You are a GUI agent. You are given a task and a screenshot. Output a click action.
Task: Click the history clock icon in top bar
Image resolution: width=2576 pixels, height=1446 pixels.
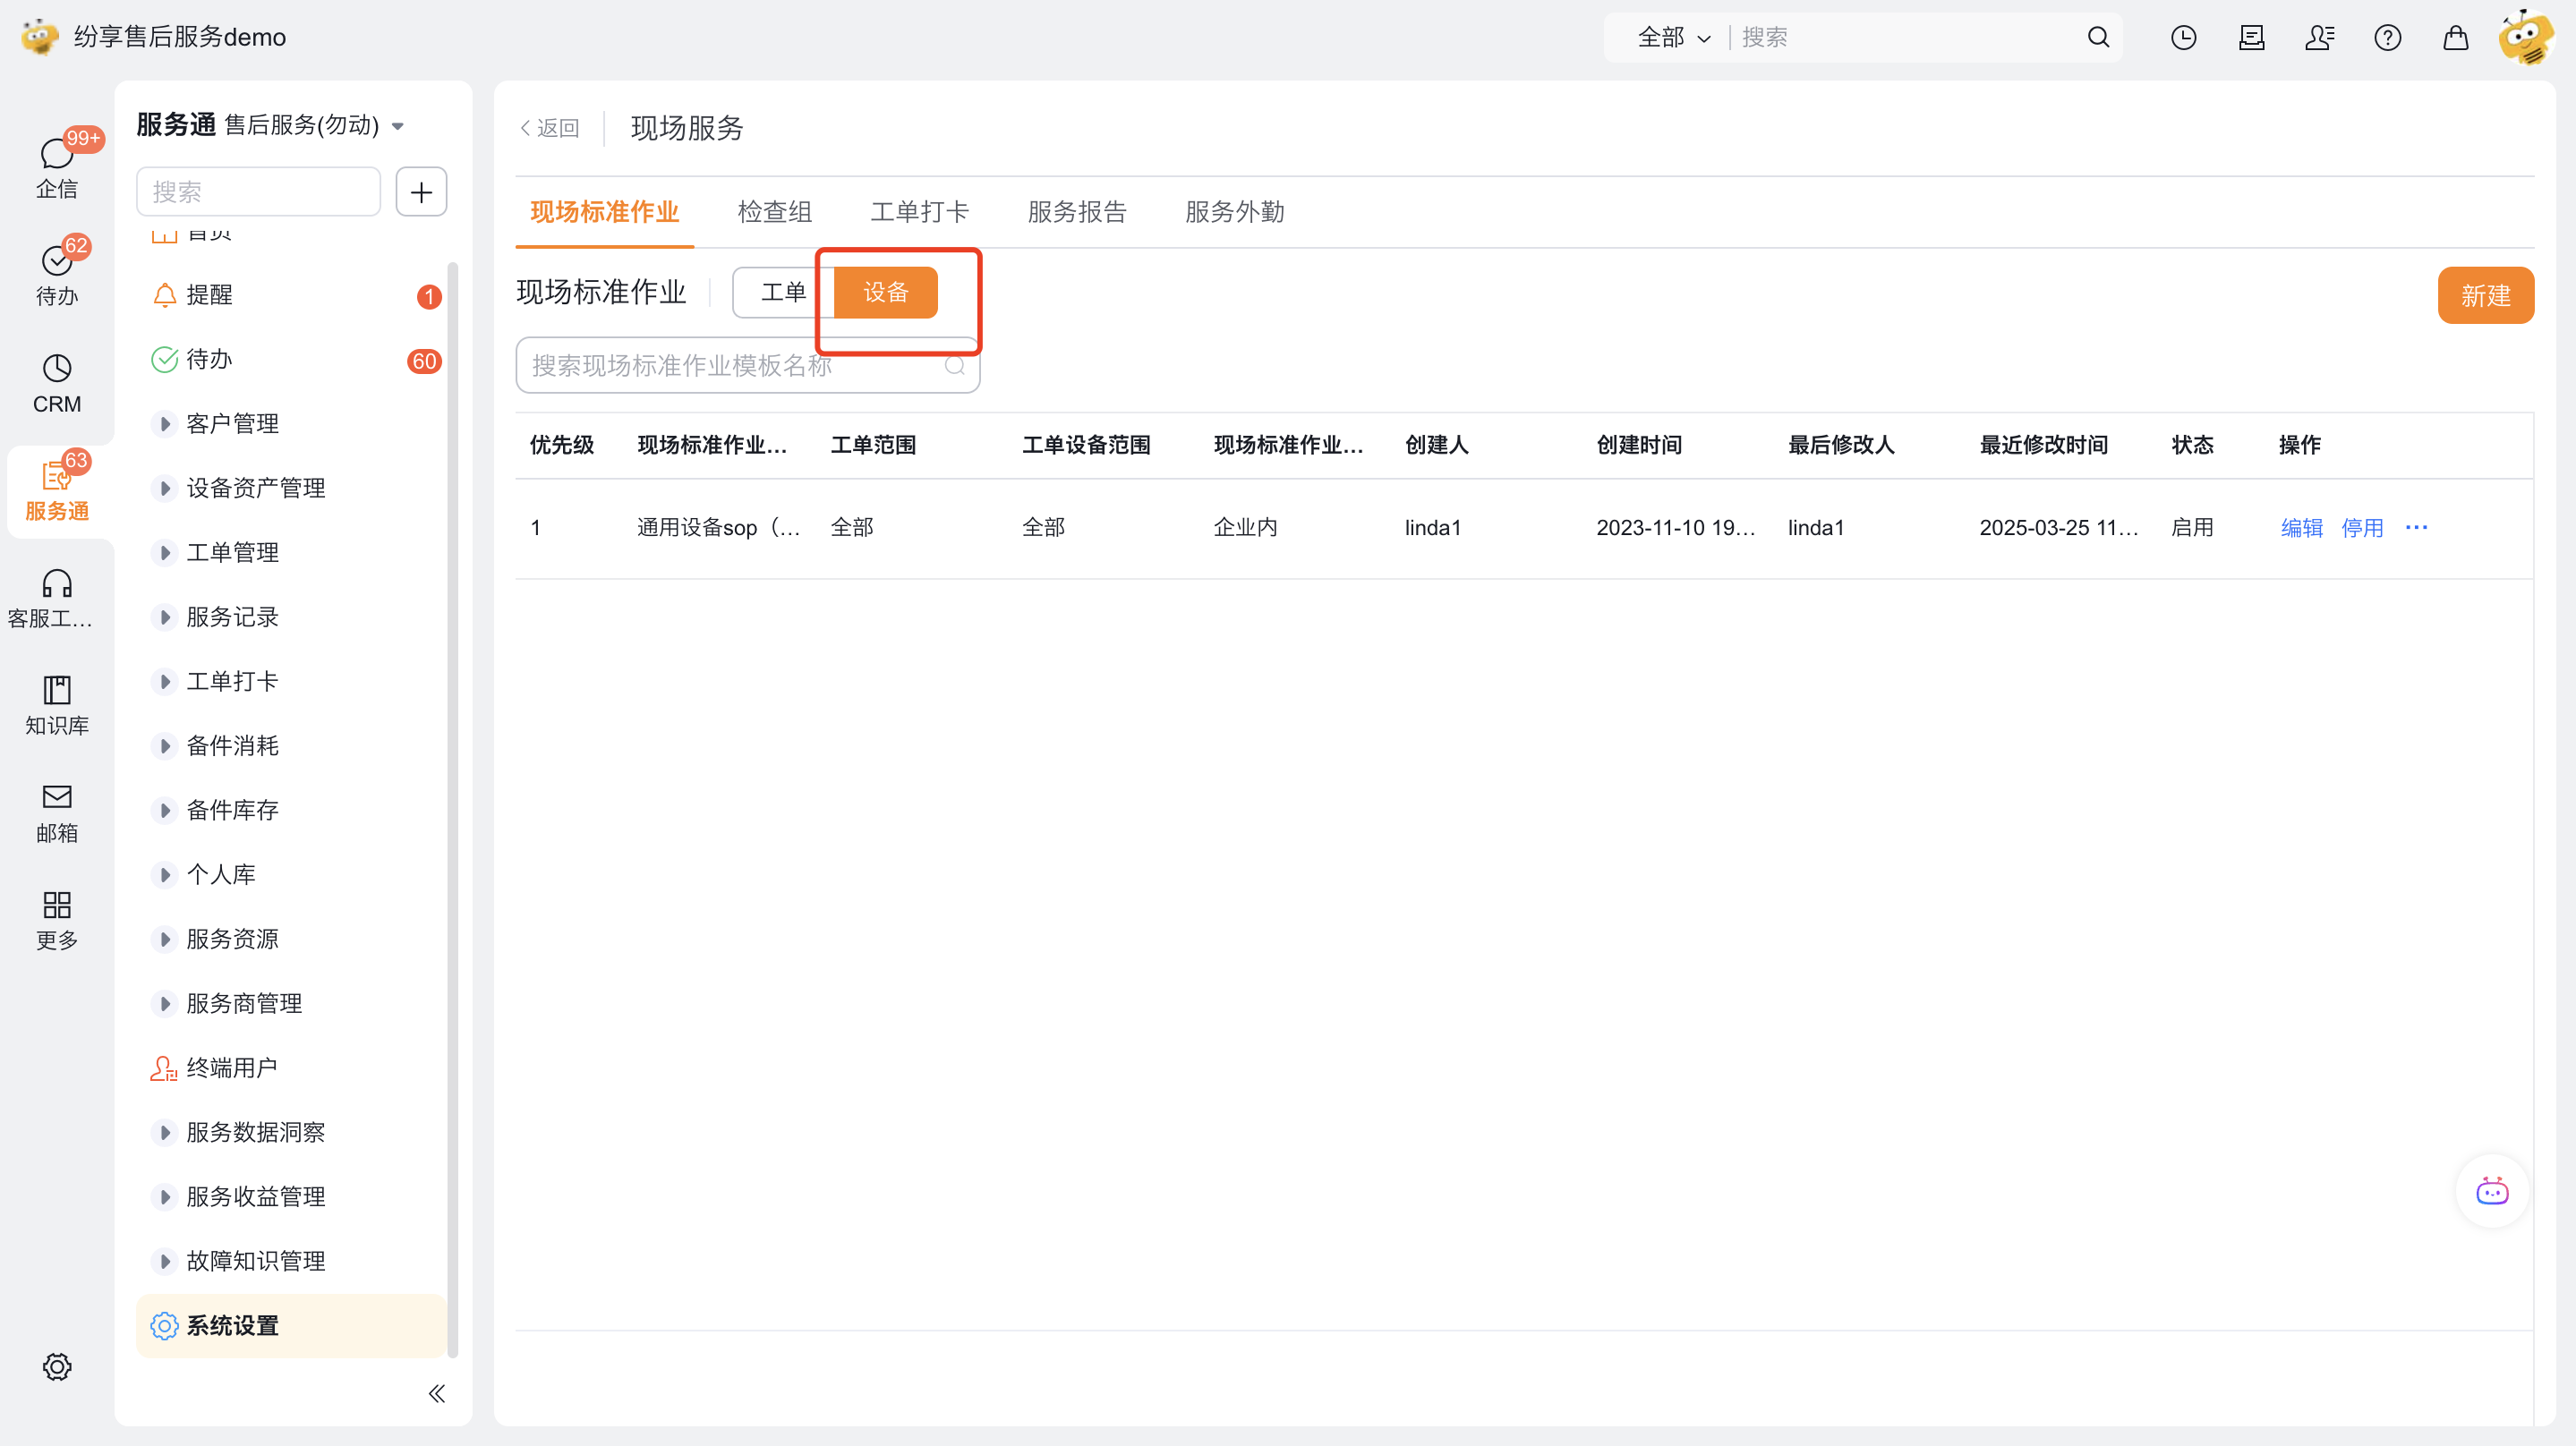click(x=2183, y=37)
